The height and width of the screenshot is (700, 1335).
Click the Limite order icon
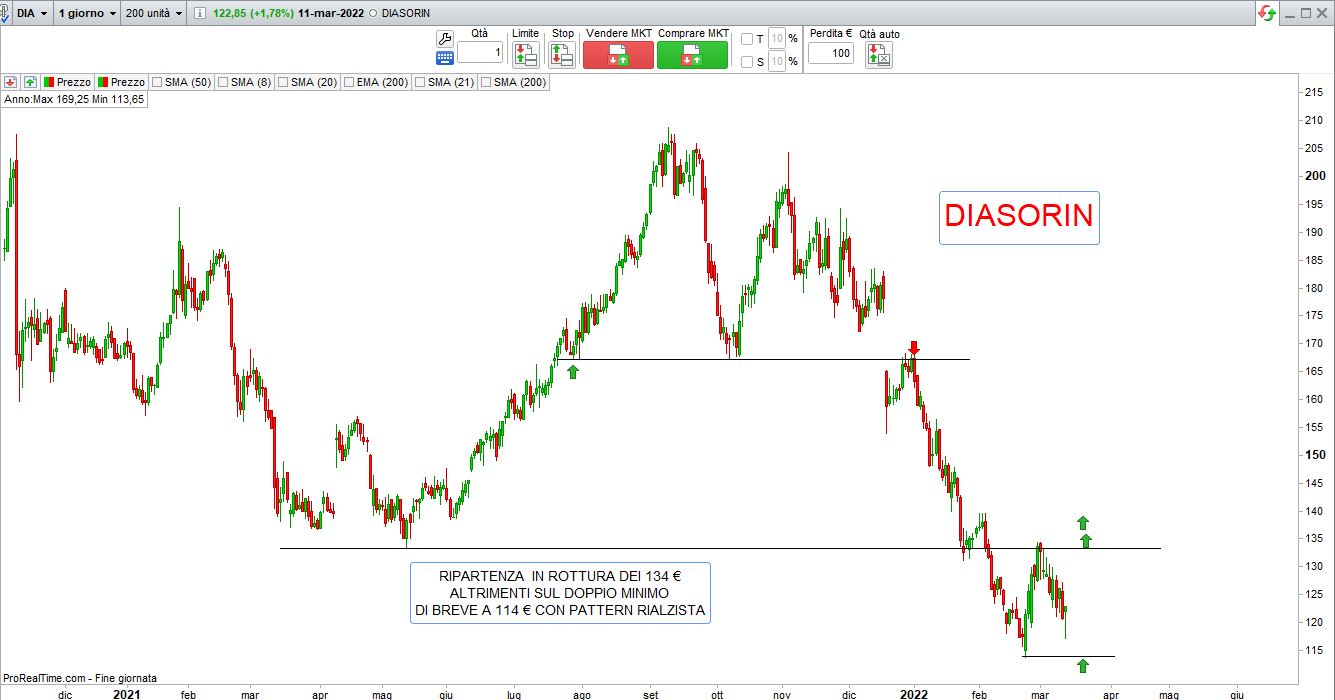pos(525,54)
